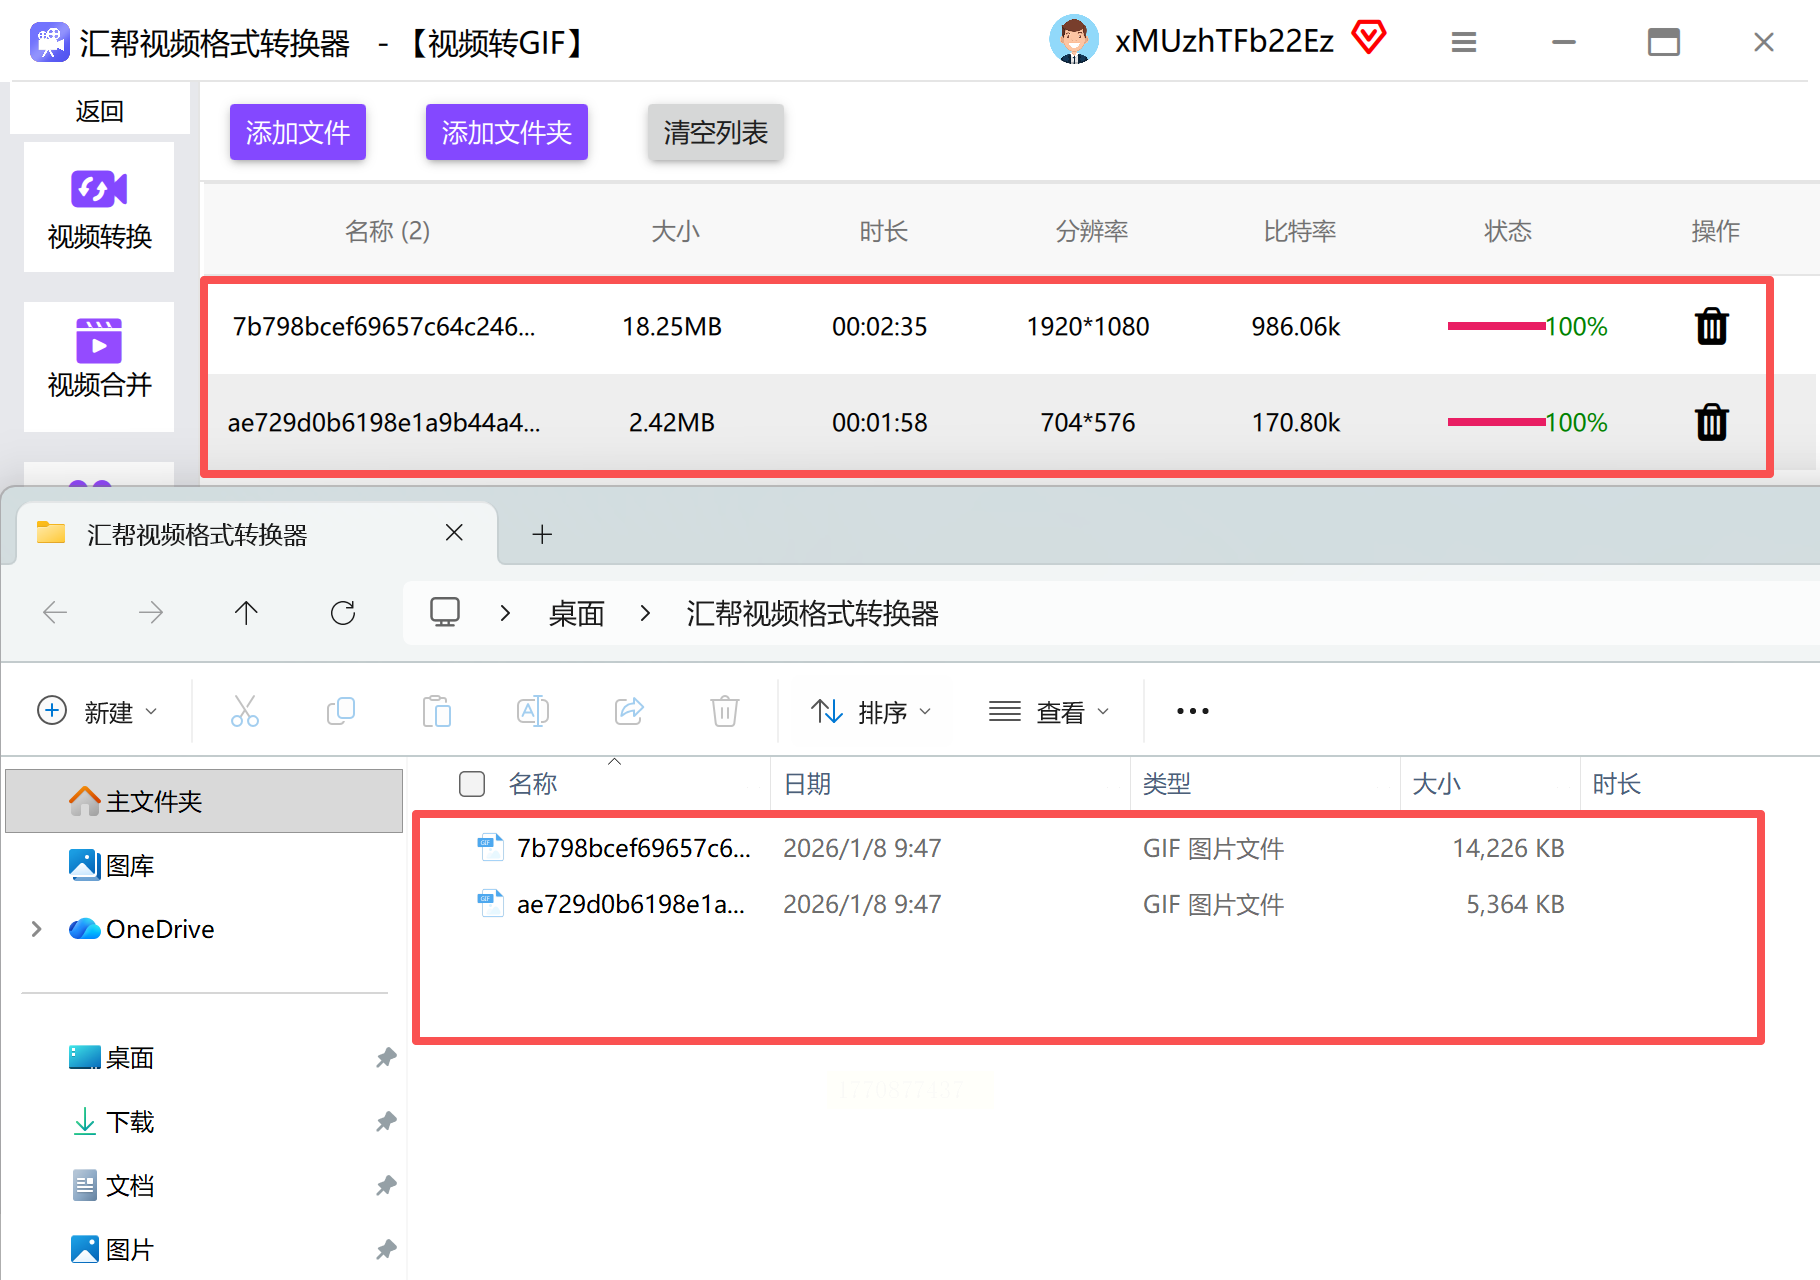Click the share icon in explorer toolbar
The image size is (1820, 1280).
[x=629, y=711]
